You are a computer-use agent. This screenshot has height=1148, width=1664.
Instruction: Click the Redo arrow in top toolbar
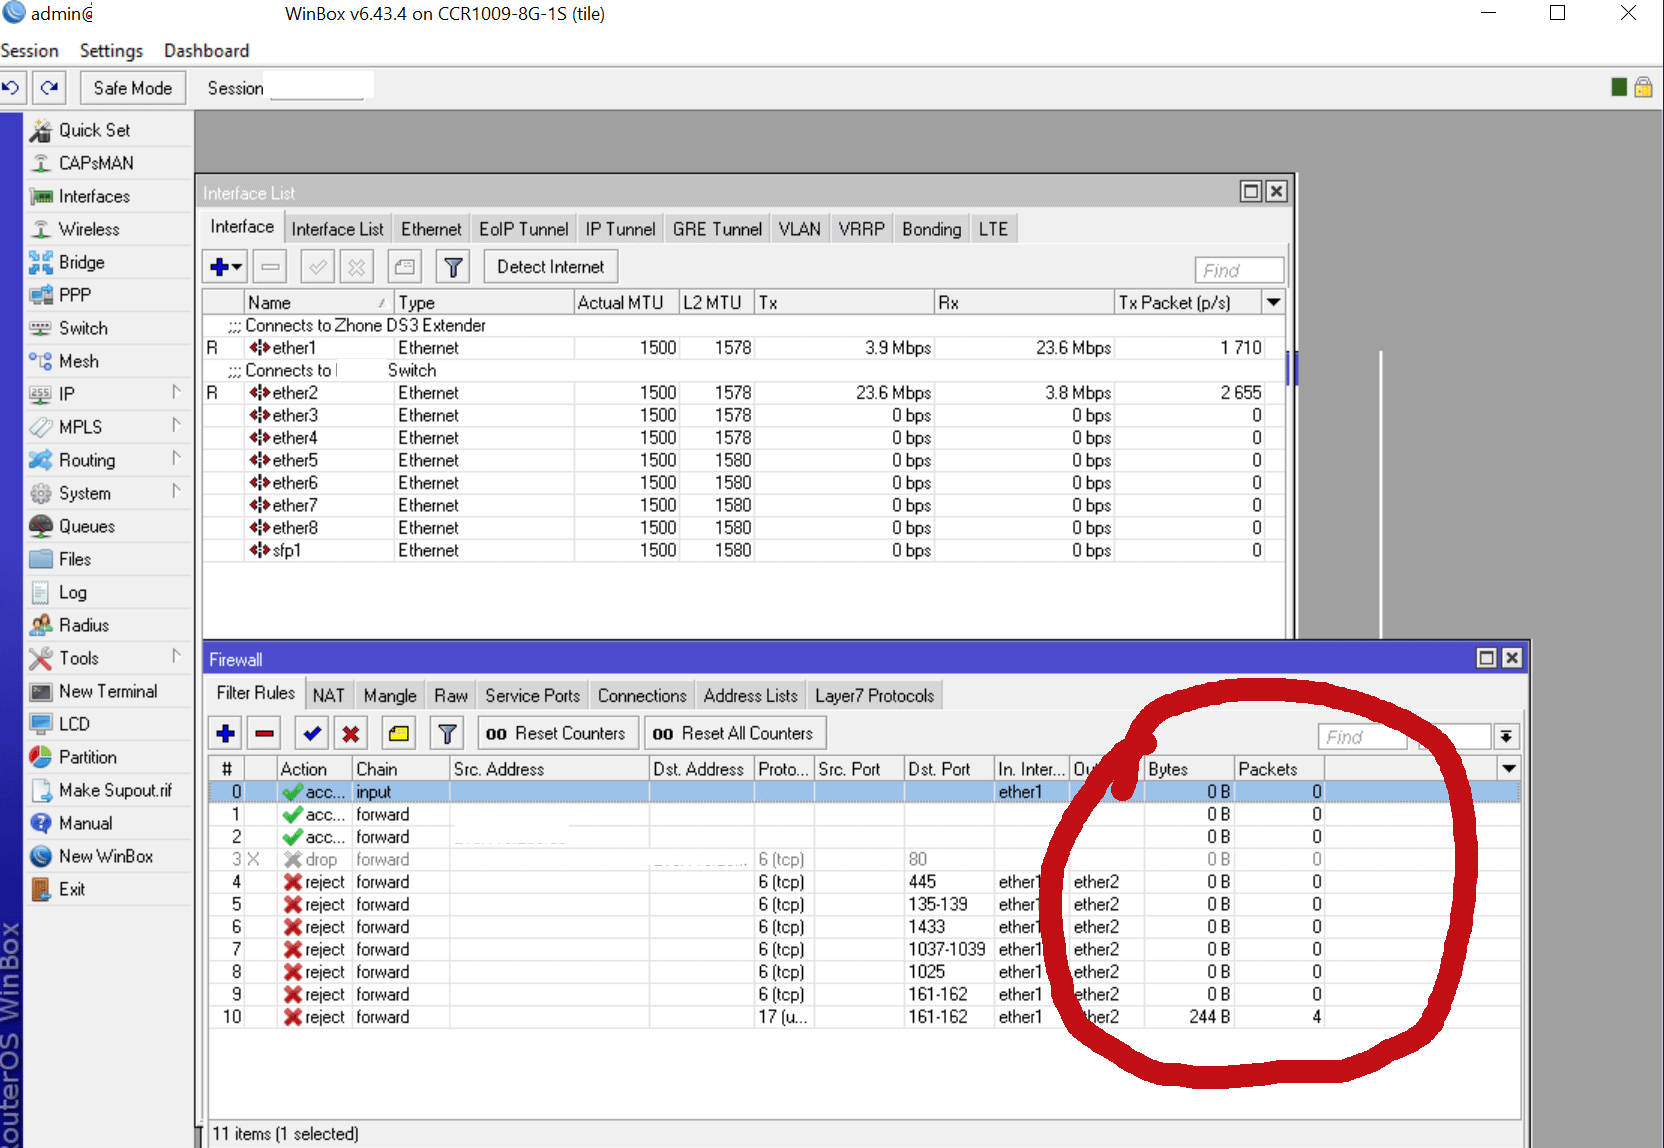tap(49, 88)
